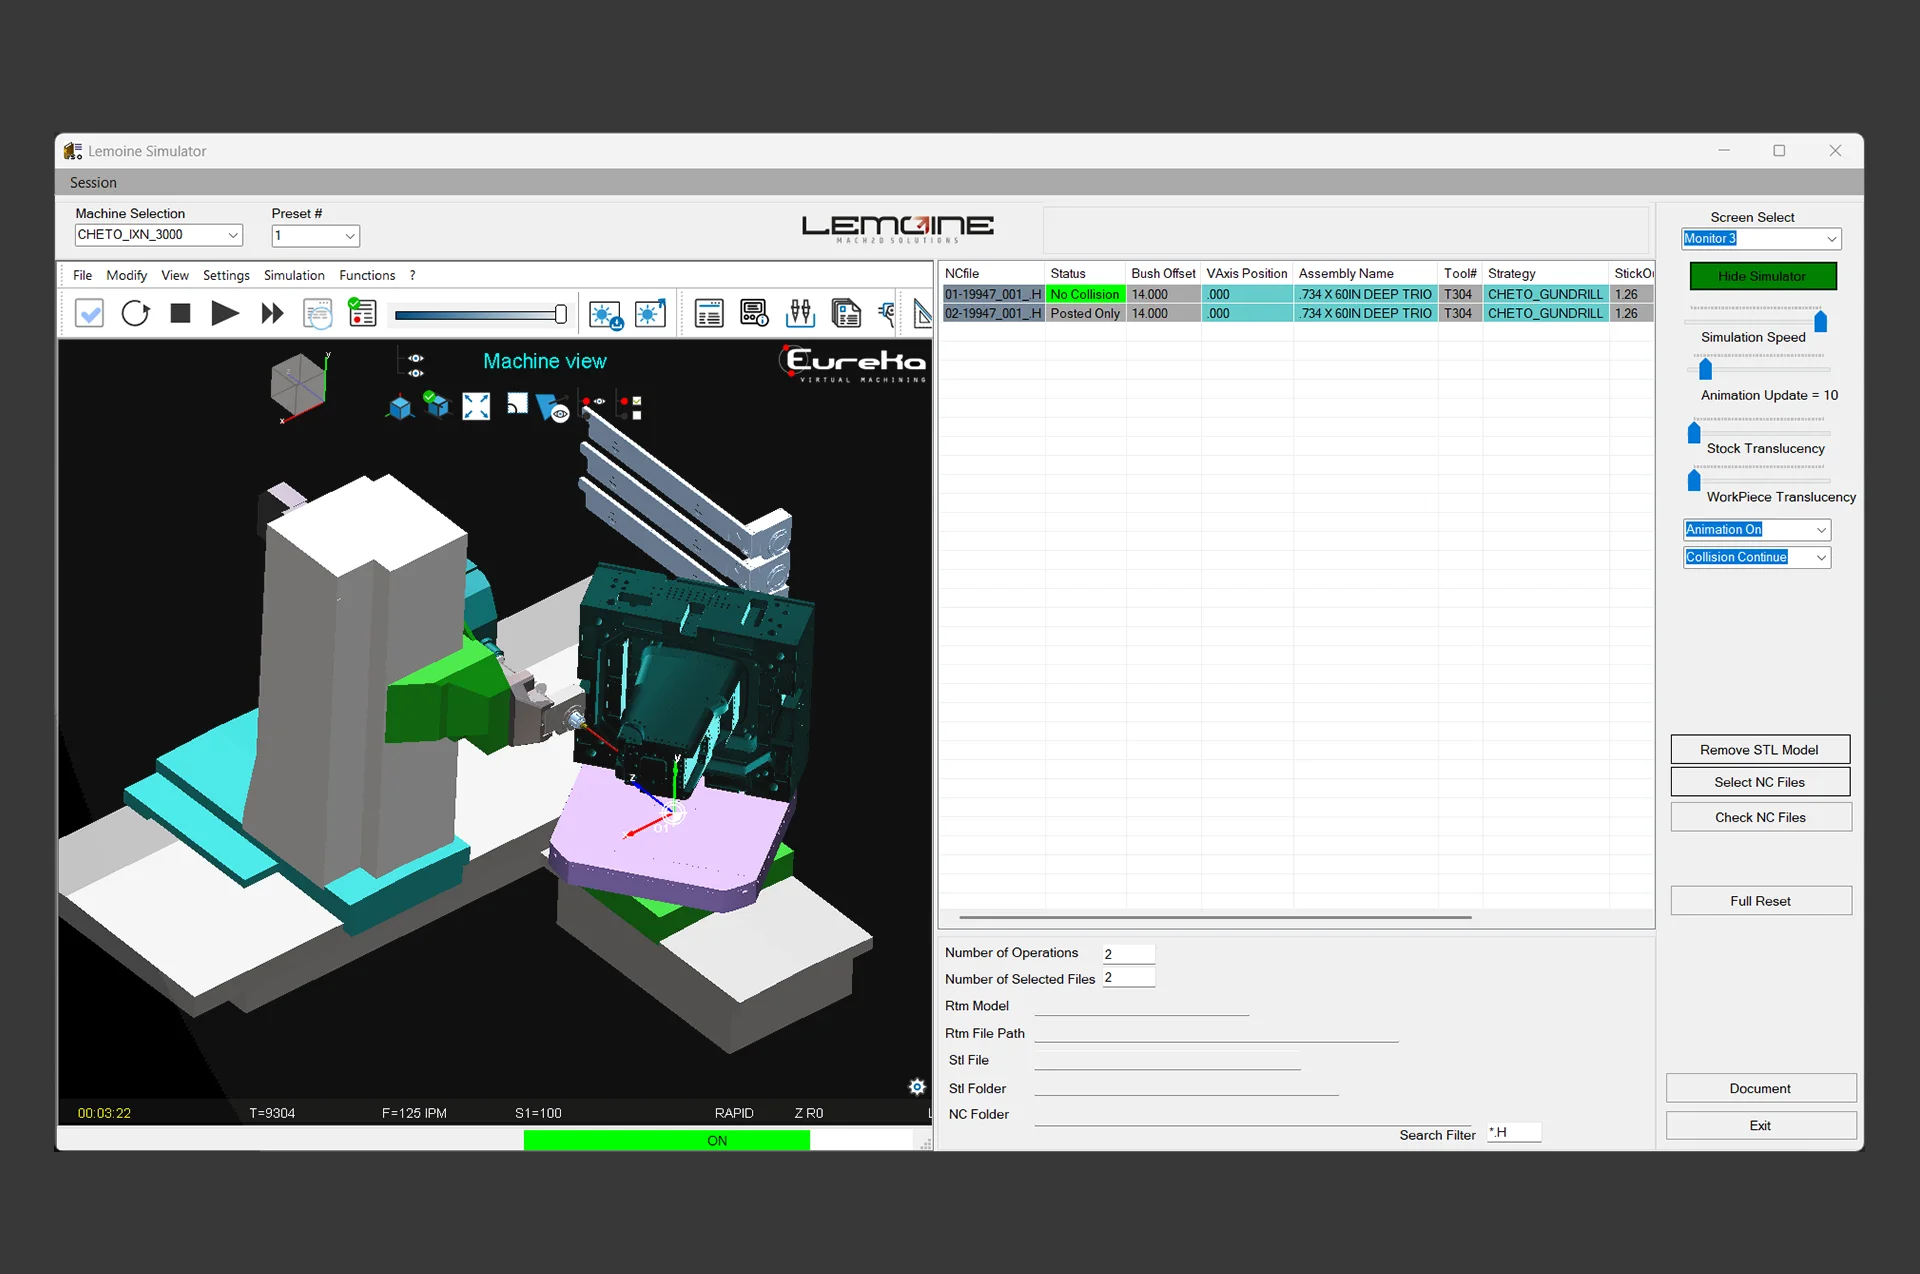Click the Search Filter input field

[1514, 1133]
